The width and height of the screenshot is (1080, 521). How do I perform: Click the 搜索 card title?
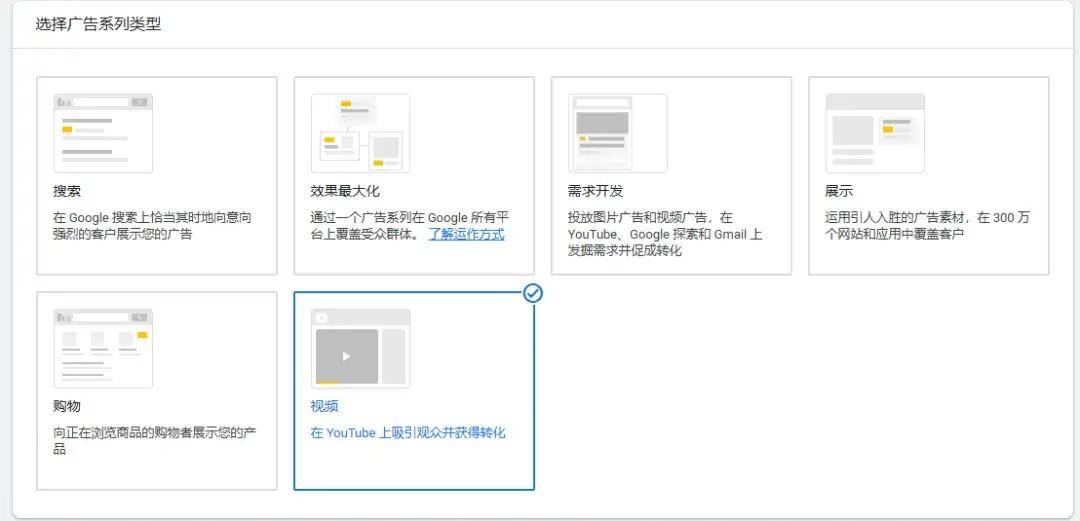(67, 191)
